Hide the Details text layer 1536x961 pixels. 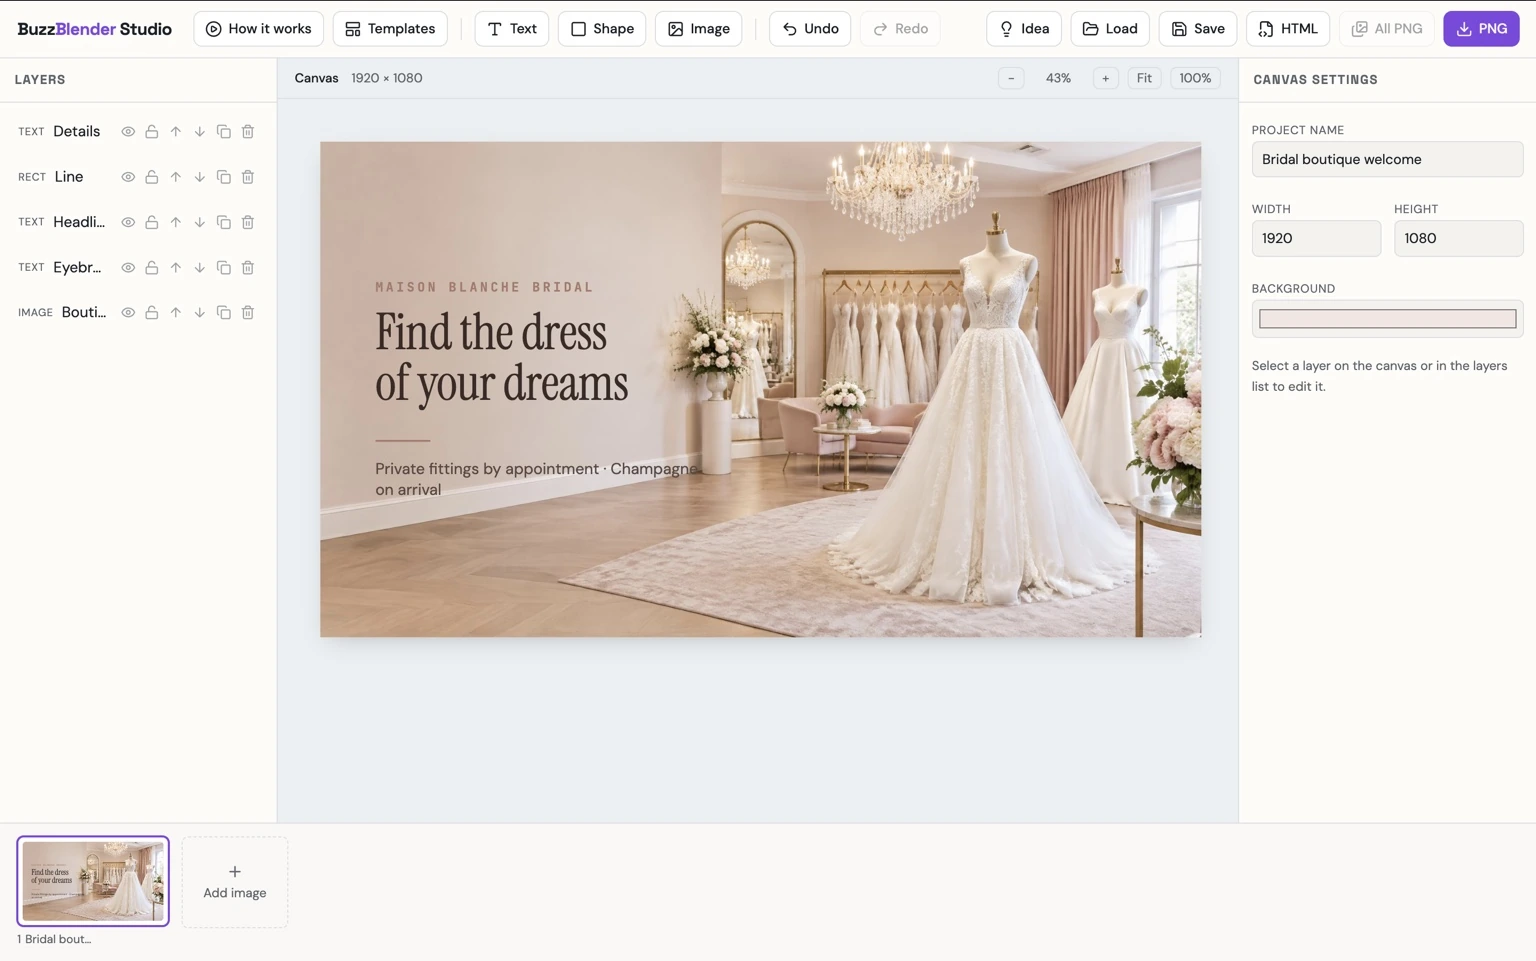click(128, 132)
